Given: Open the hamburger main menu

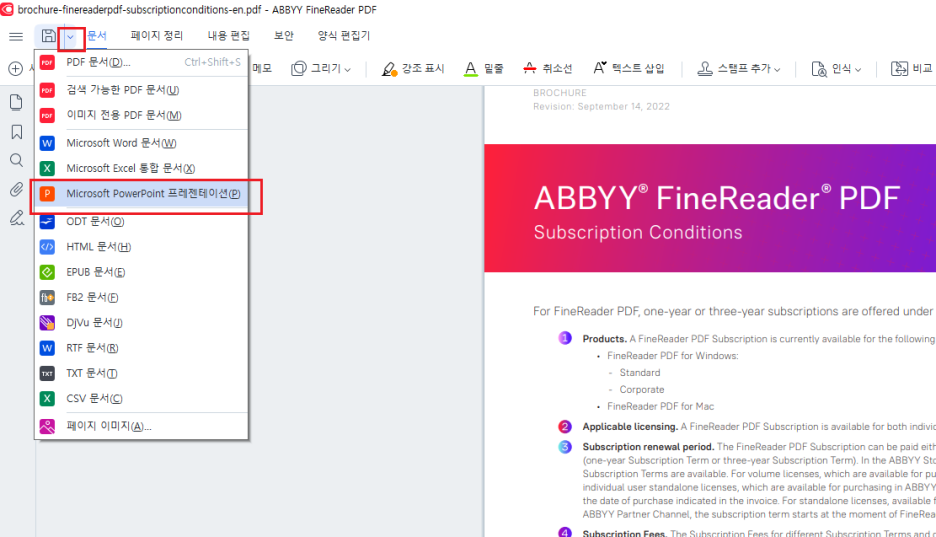Looking at the screenshot, I should tap(16, 36).
